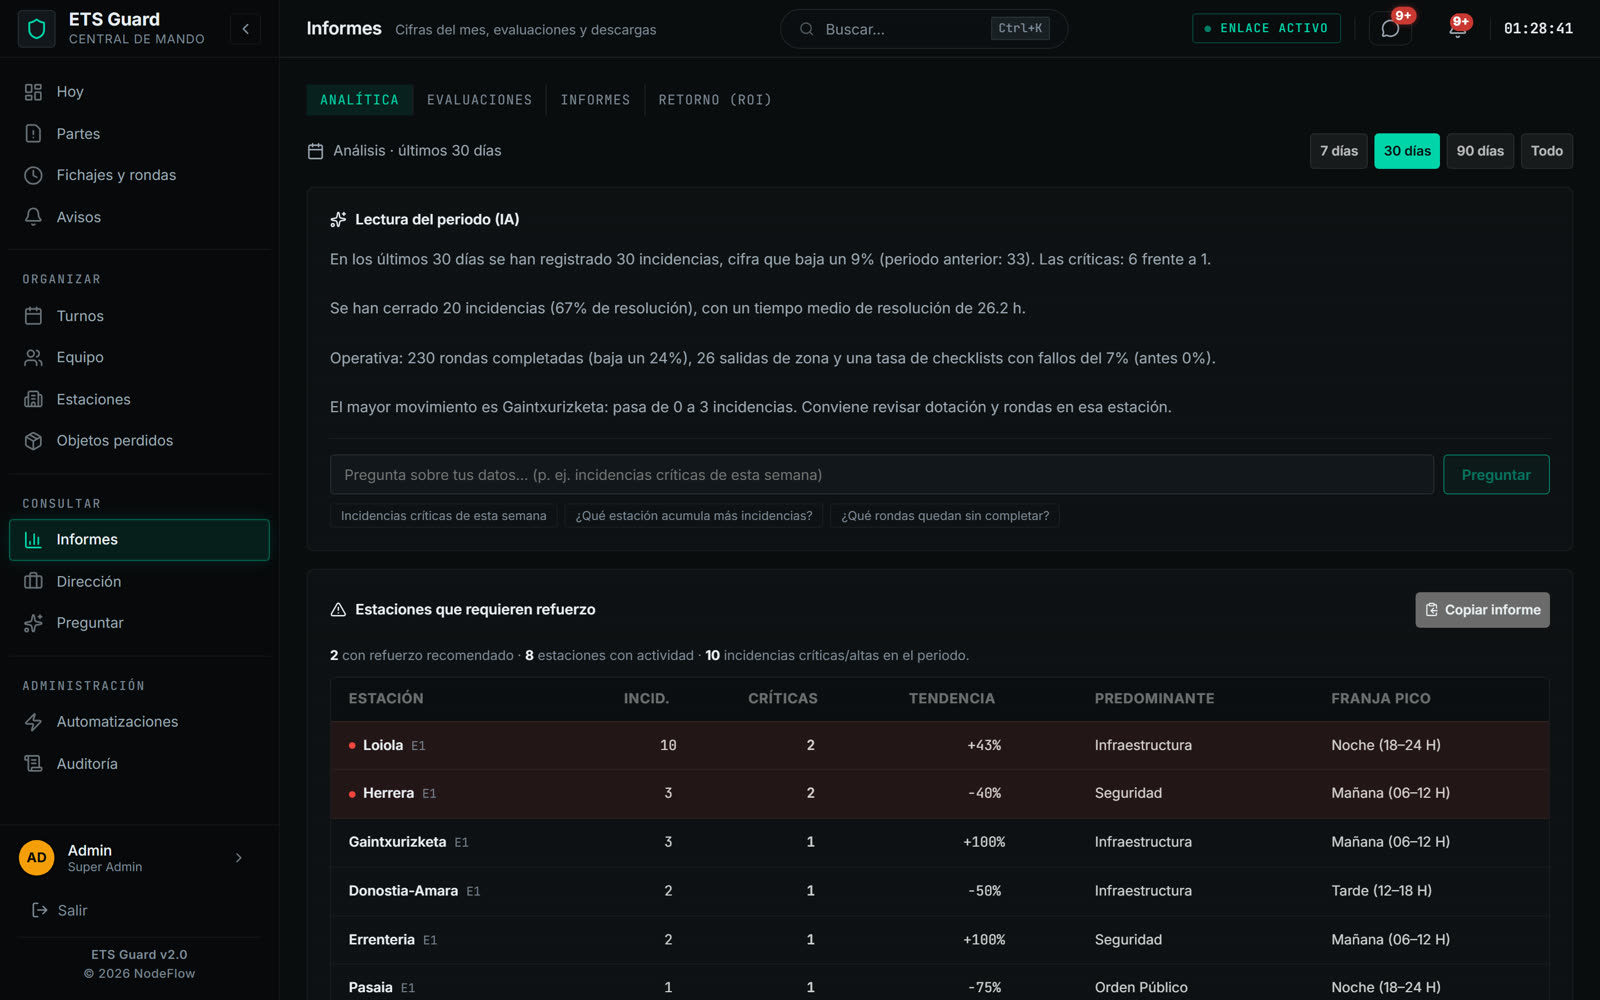Click the Enlace Activo status badge
1600x1000 pixels.
pyautogui.click(x=1266, y=29)
